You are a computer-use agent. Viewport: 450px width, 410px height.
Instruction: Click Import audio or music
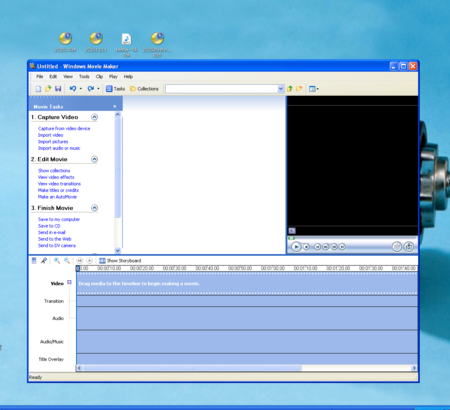pos(59,148)
